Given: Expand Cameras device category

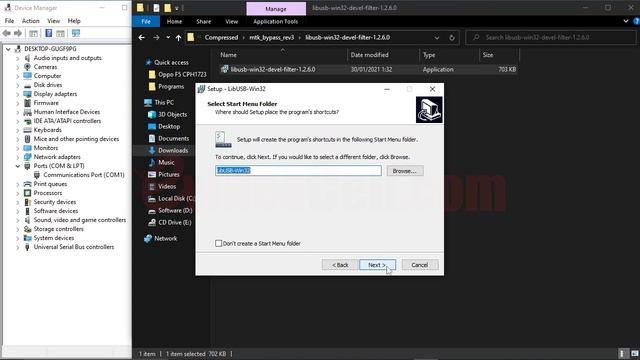Looking at the screenshot, I should [x=18, y=67].
